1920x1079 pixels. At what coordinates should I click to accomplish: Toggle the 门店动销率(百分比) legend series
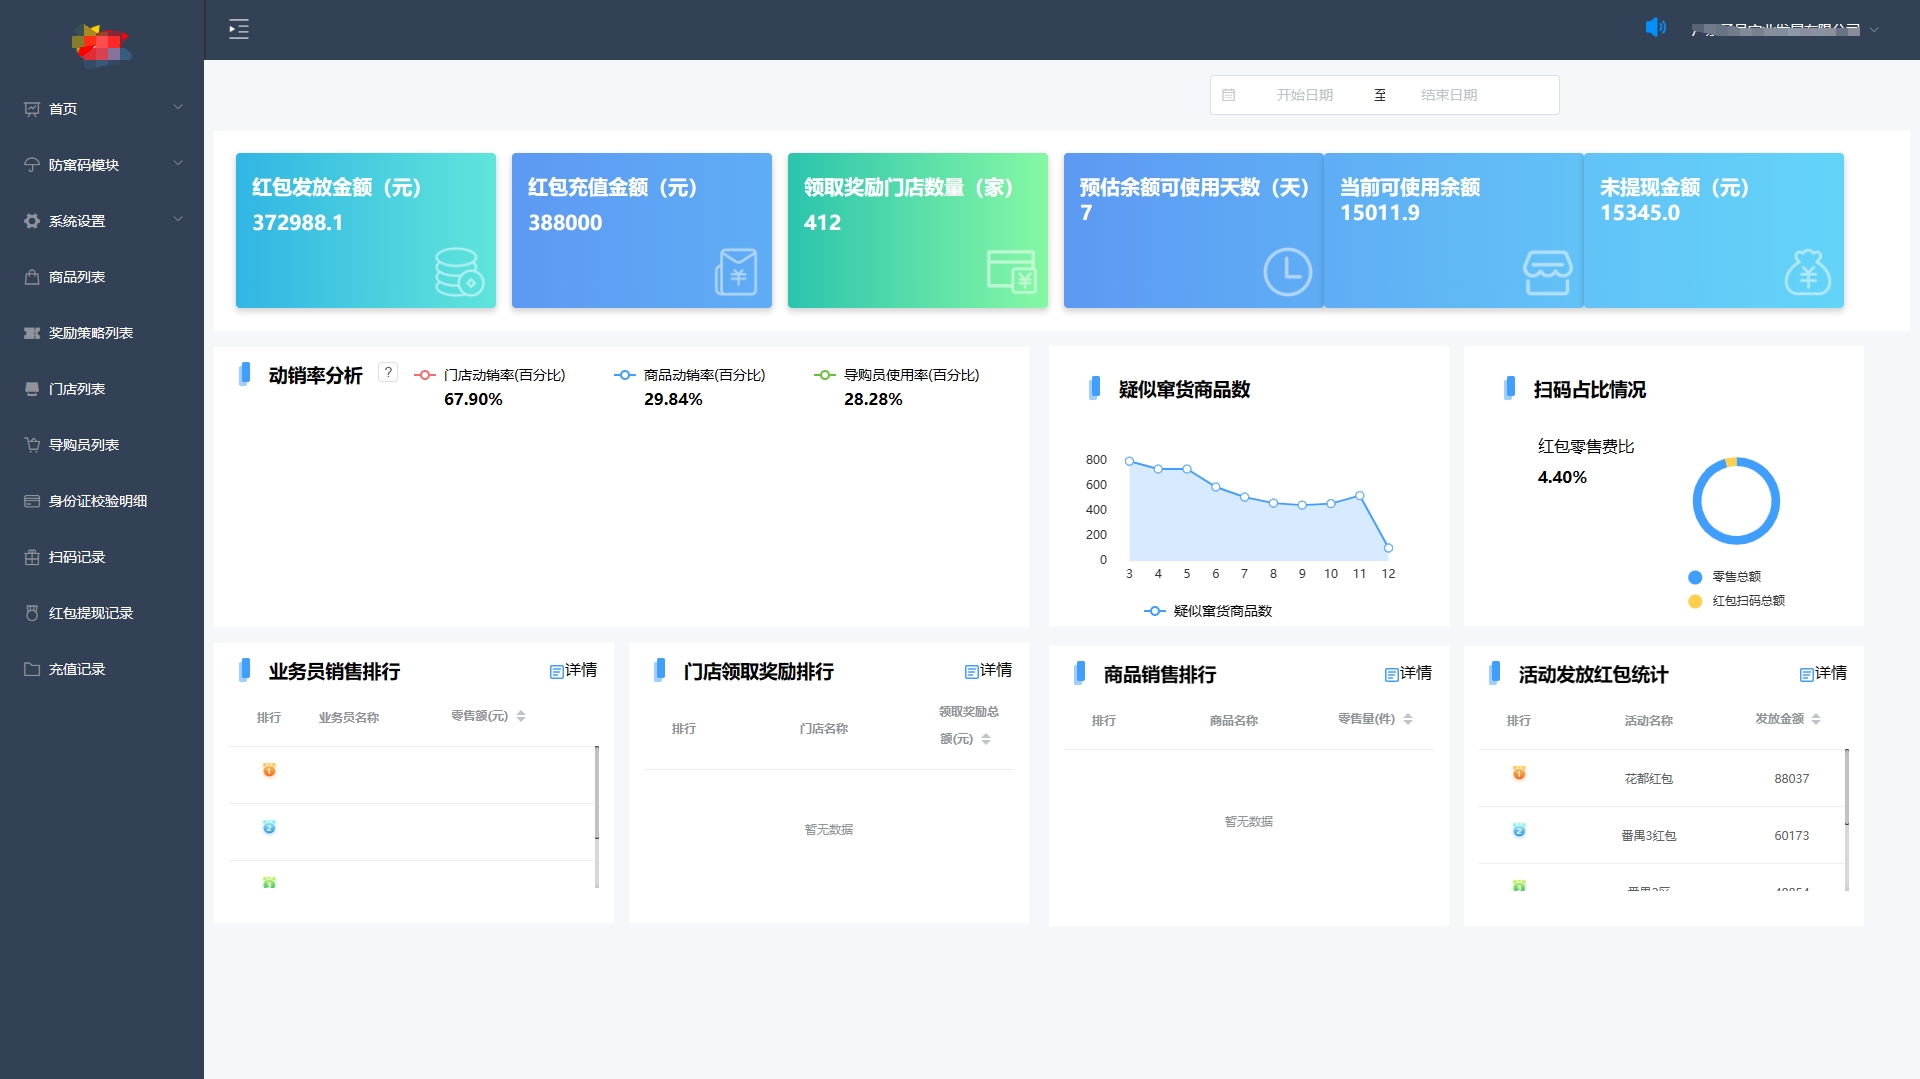coord(490,375)
